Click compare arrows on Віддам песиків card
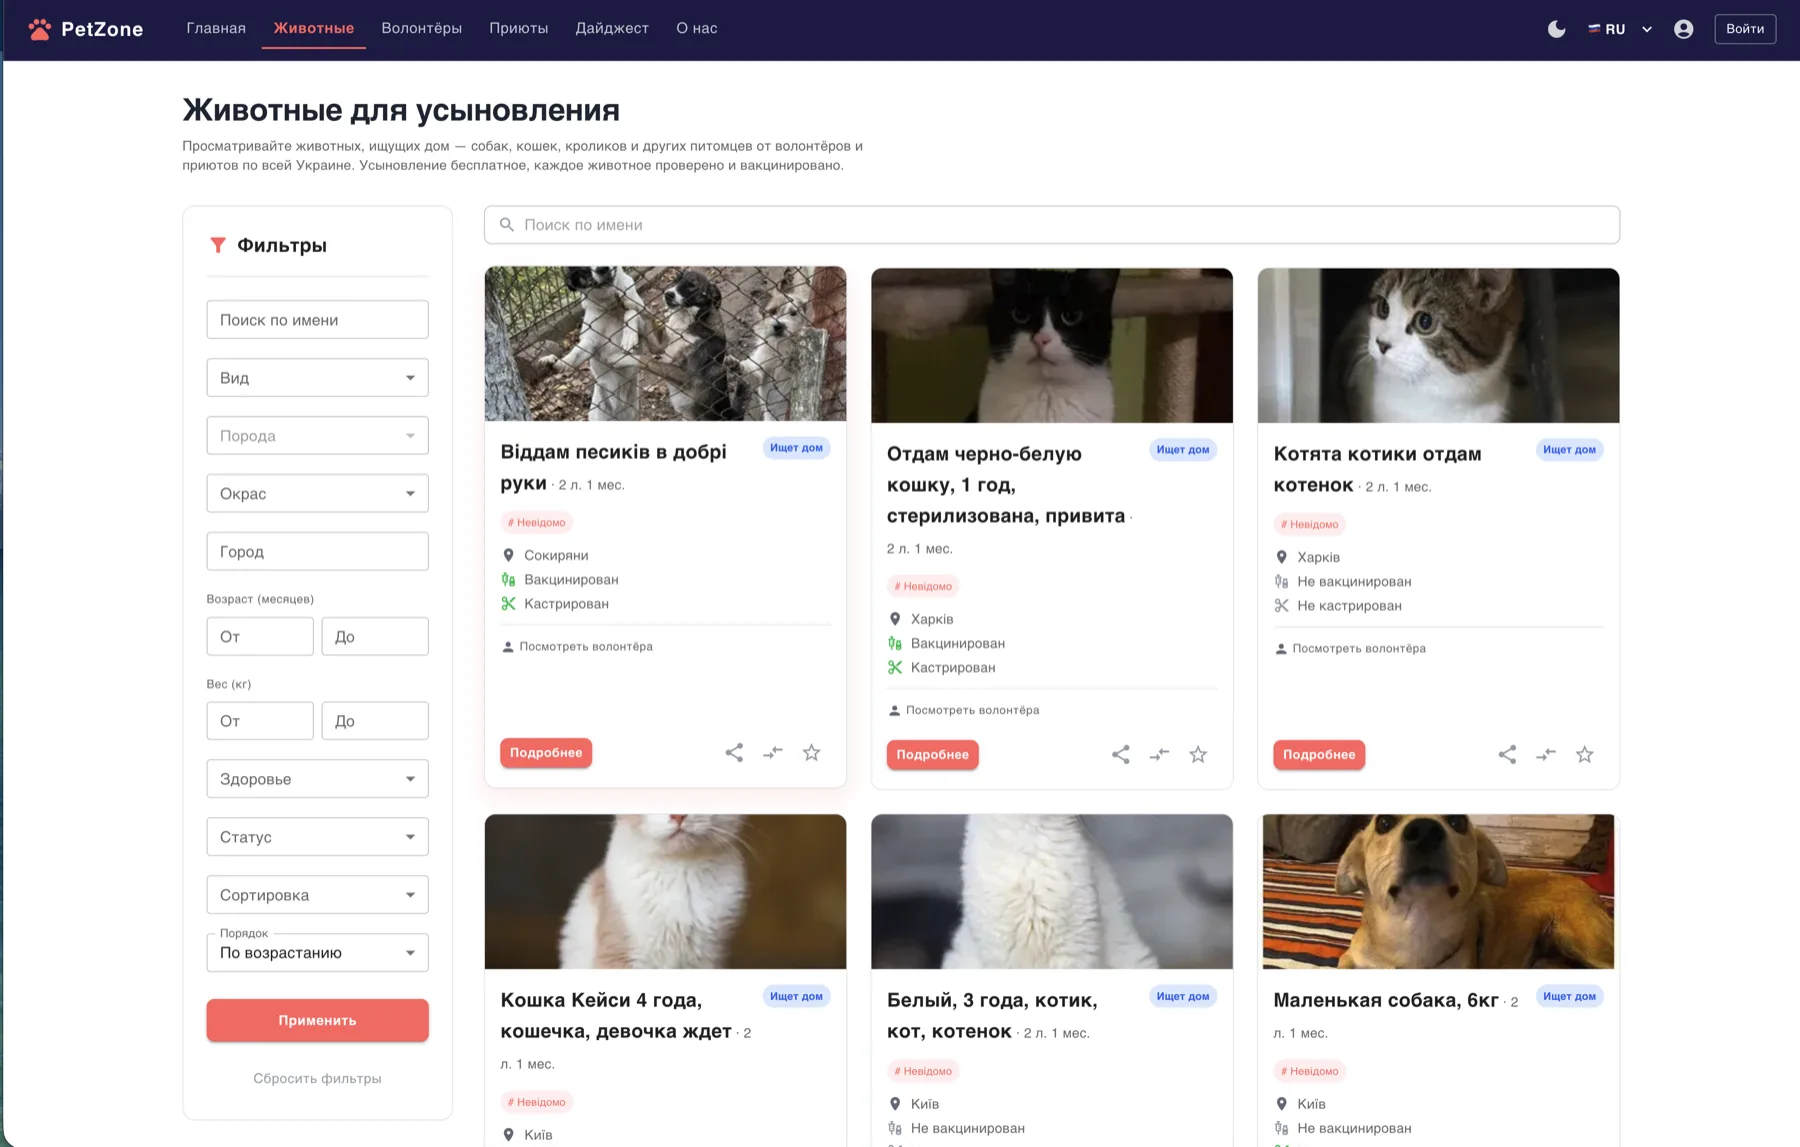Viewport: 1800px width, 1147px height. coord(773,753)
